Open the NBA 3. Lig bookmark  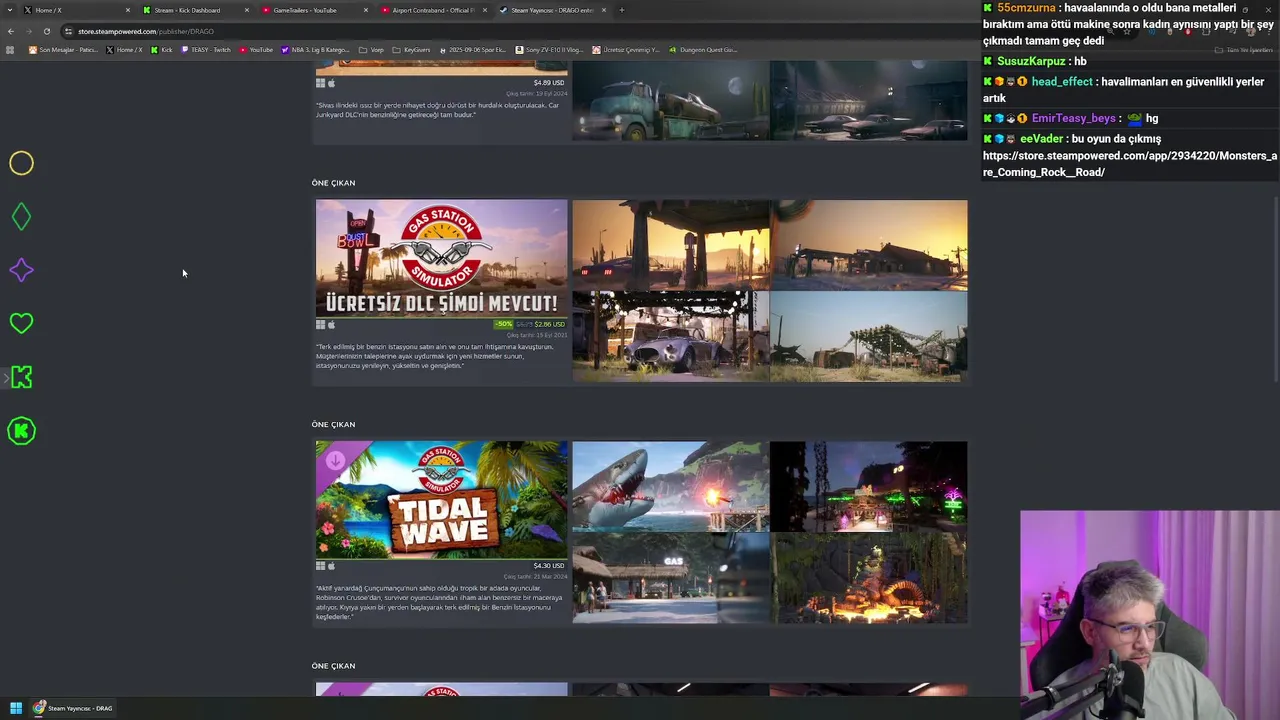point(315,49)
